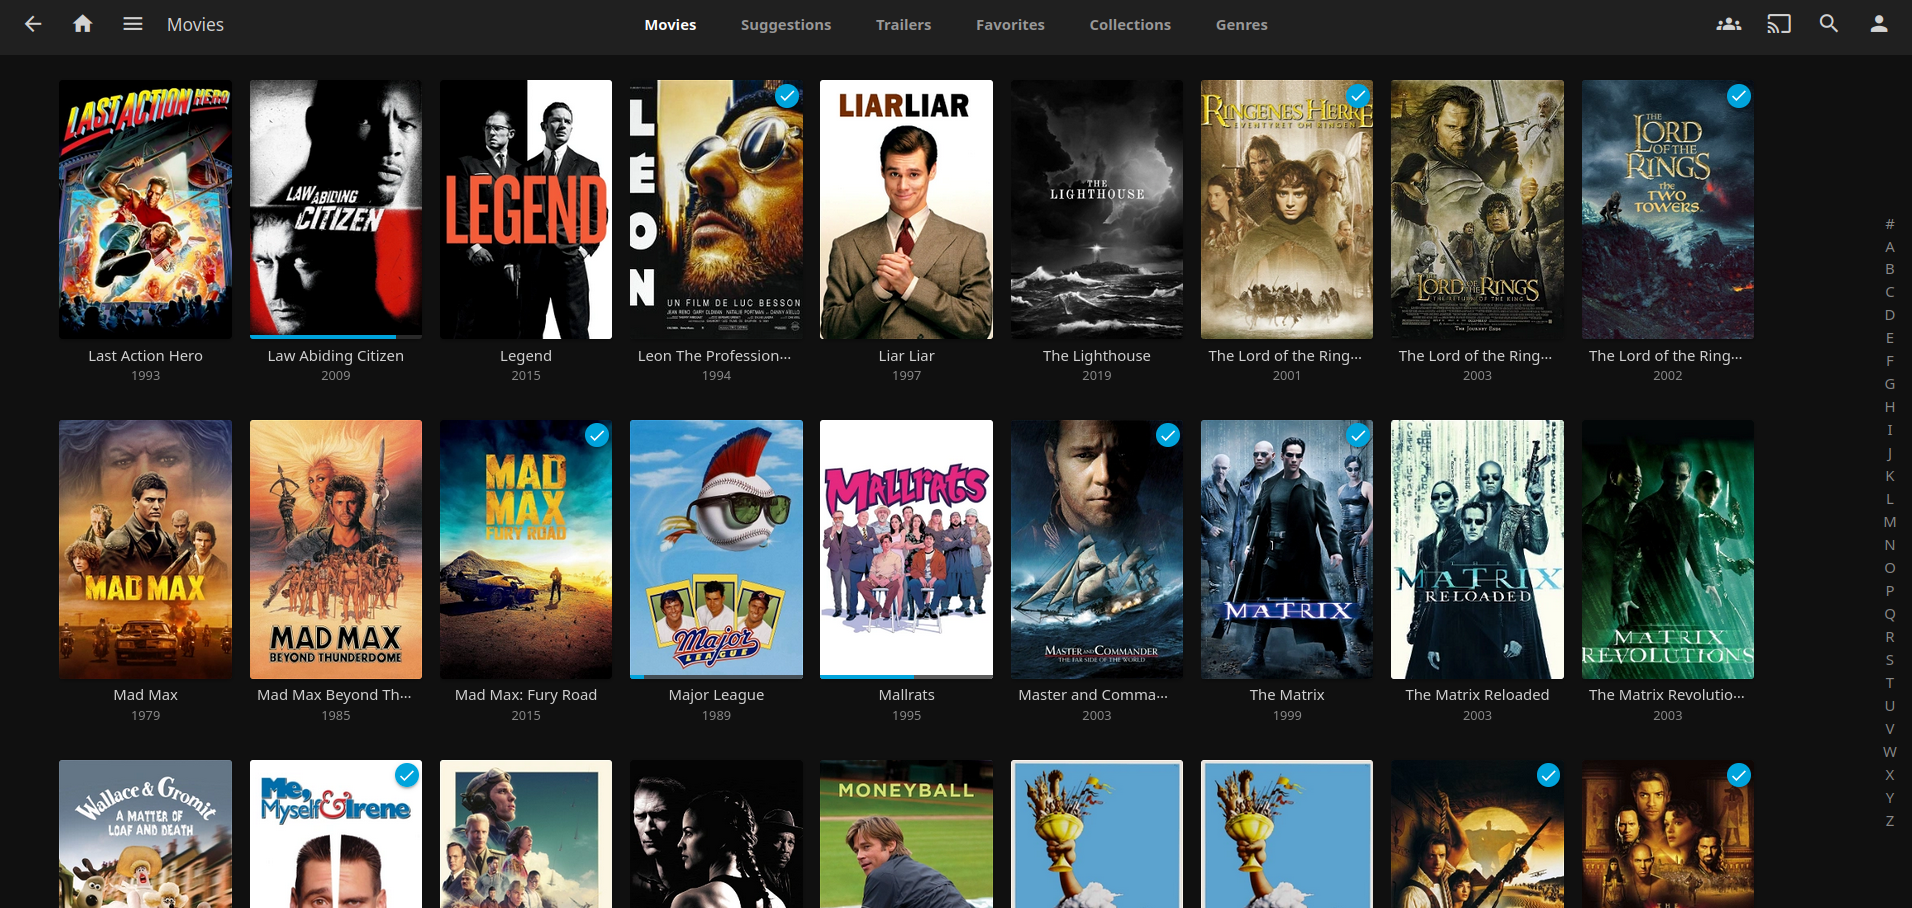Open the Mallrats poster
This screenshot has width=1912, height=908.
point(906,549)
